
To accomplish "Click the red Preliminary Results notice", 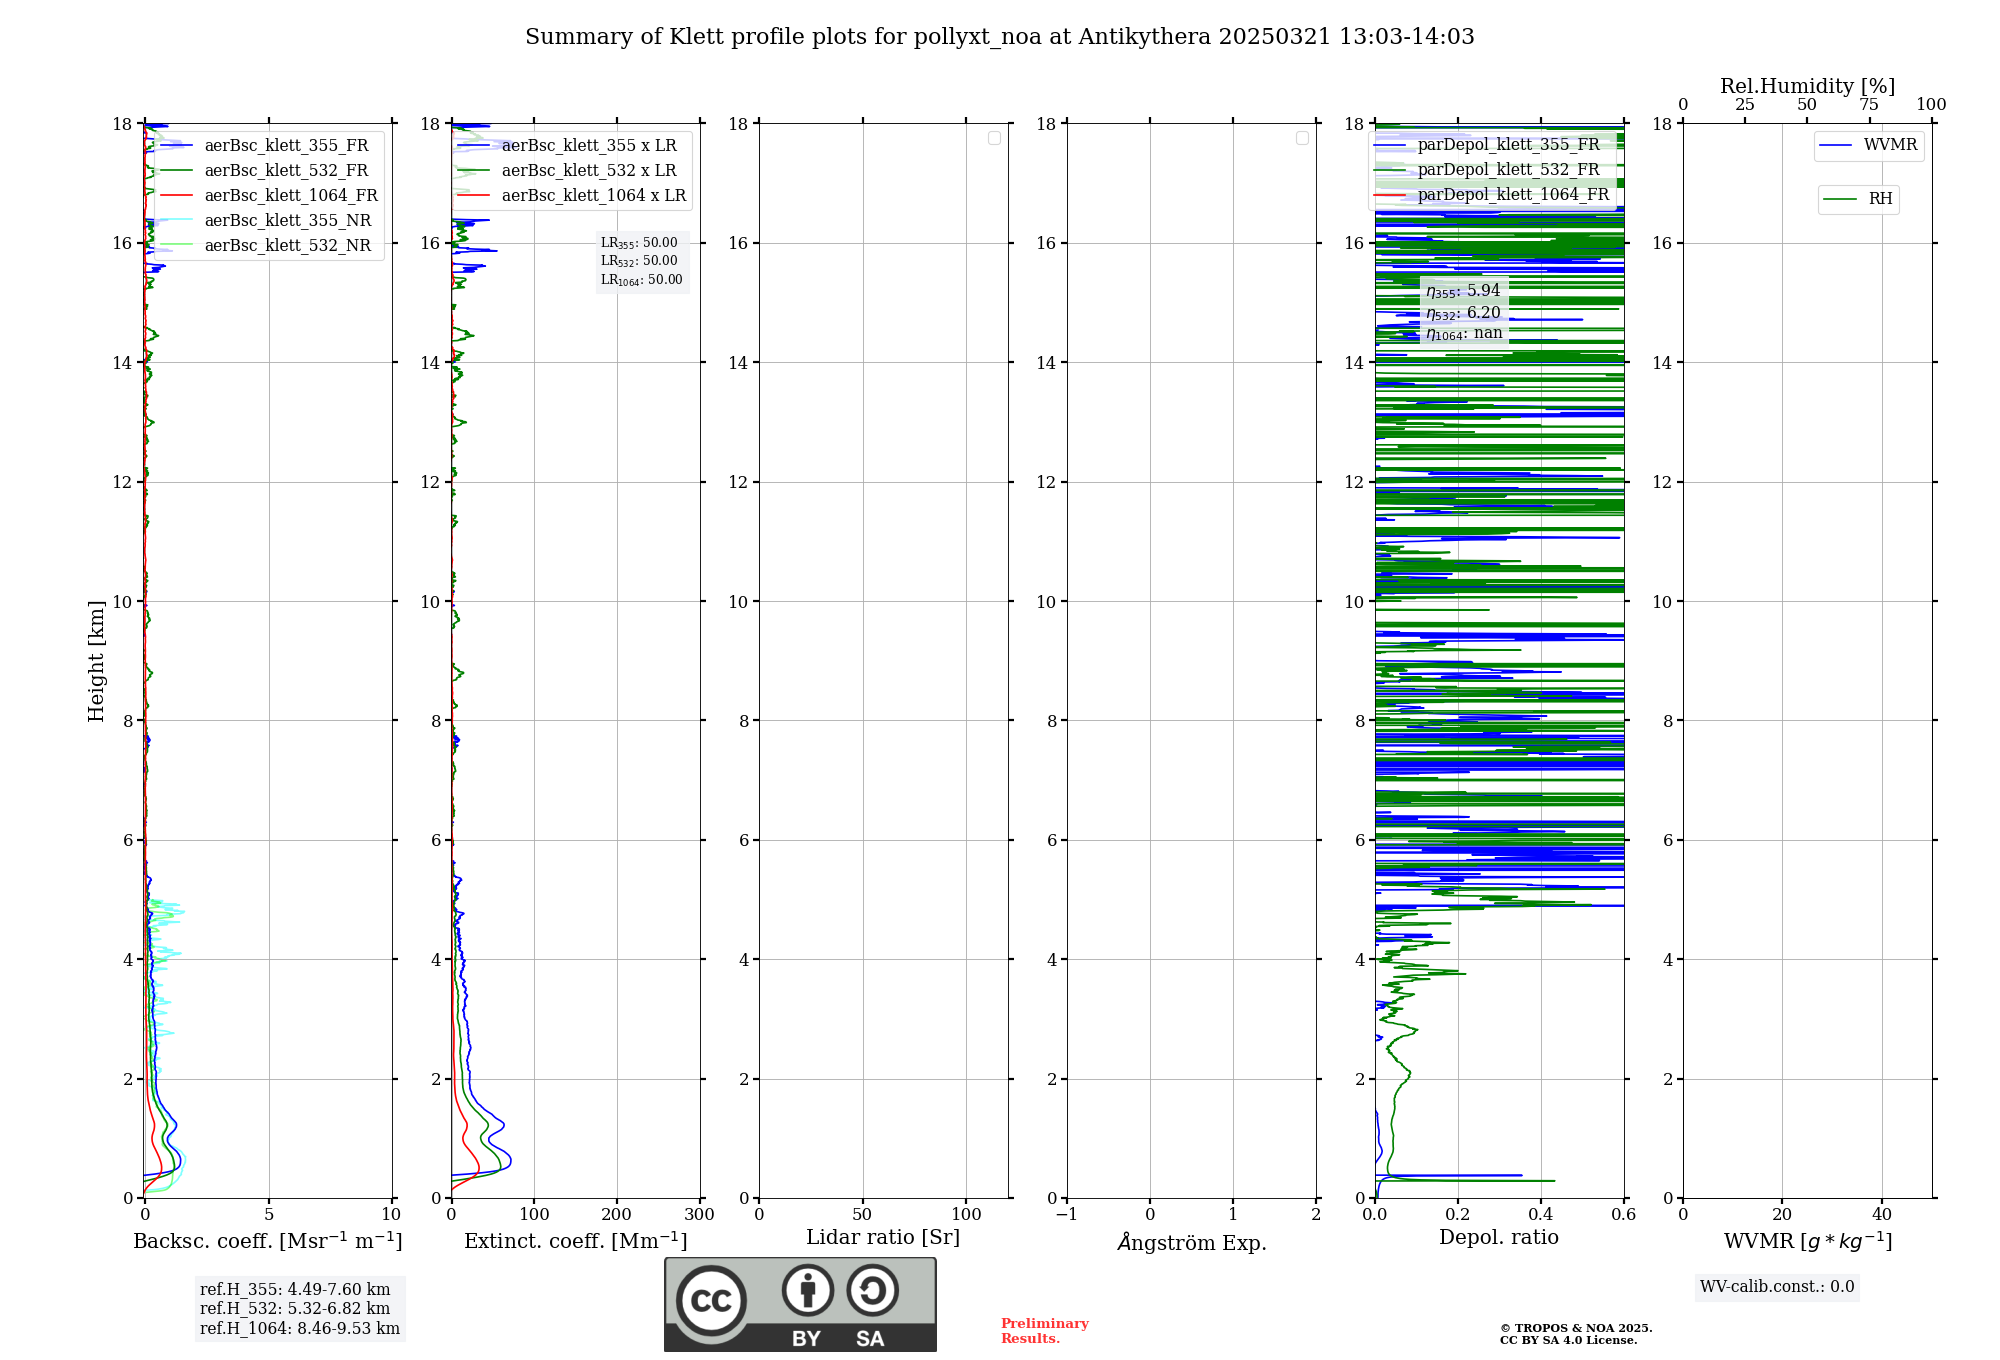I will click(x=1045, y=1331).
